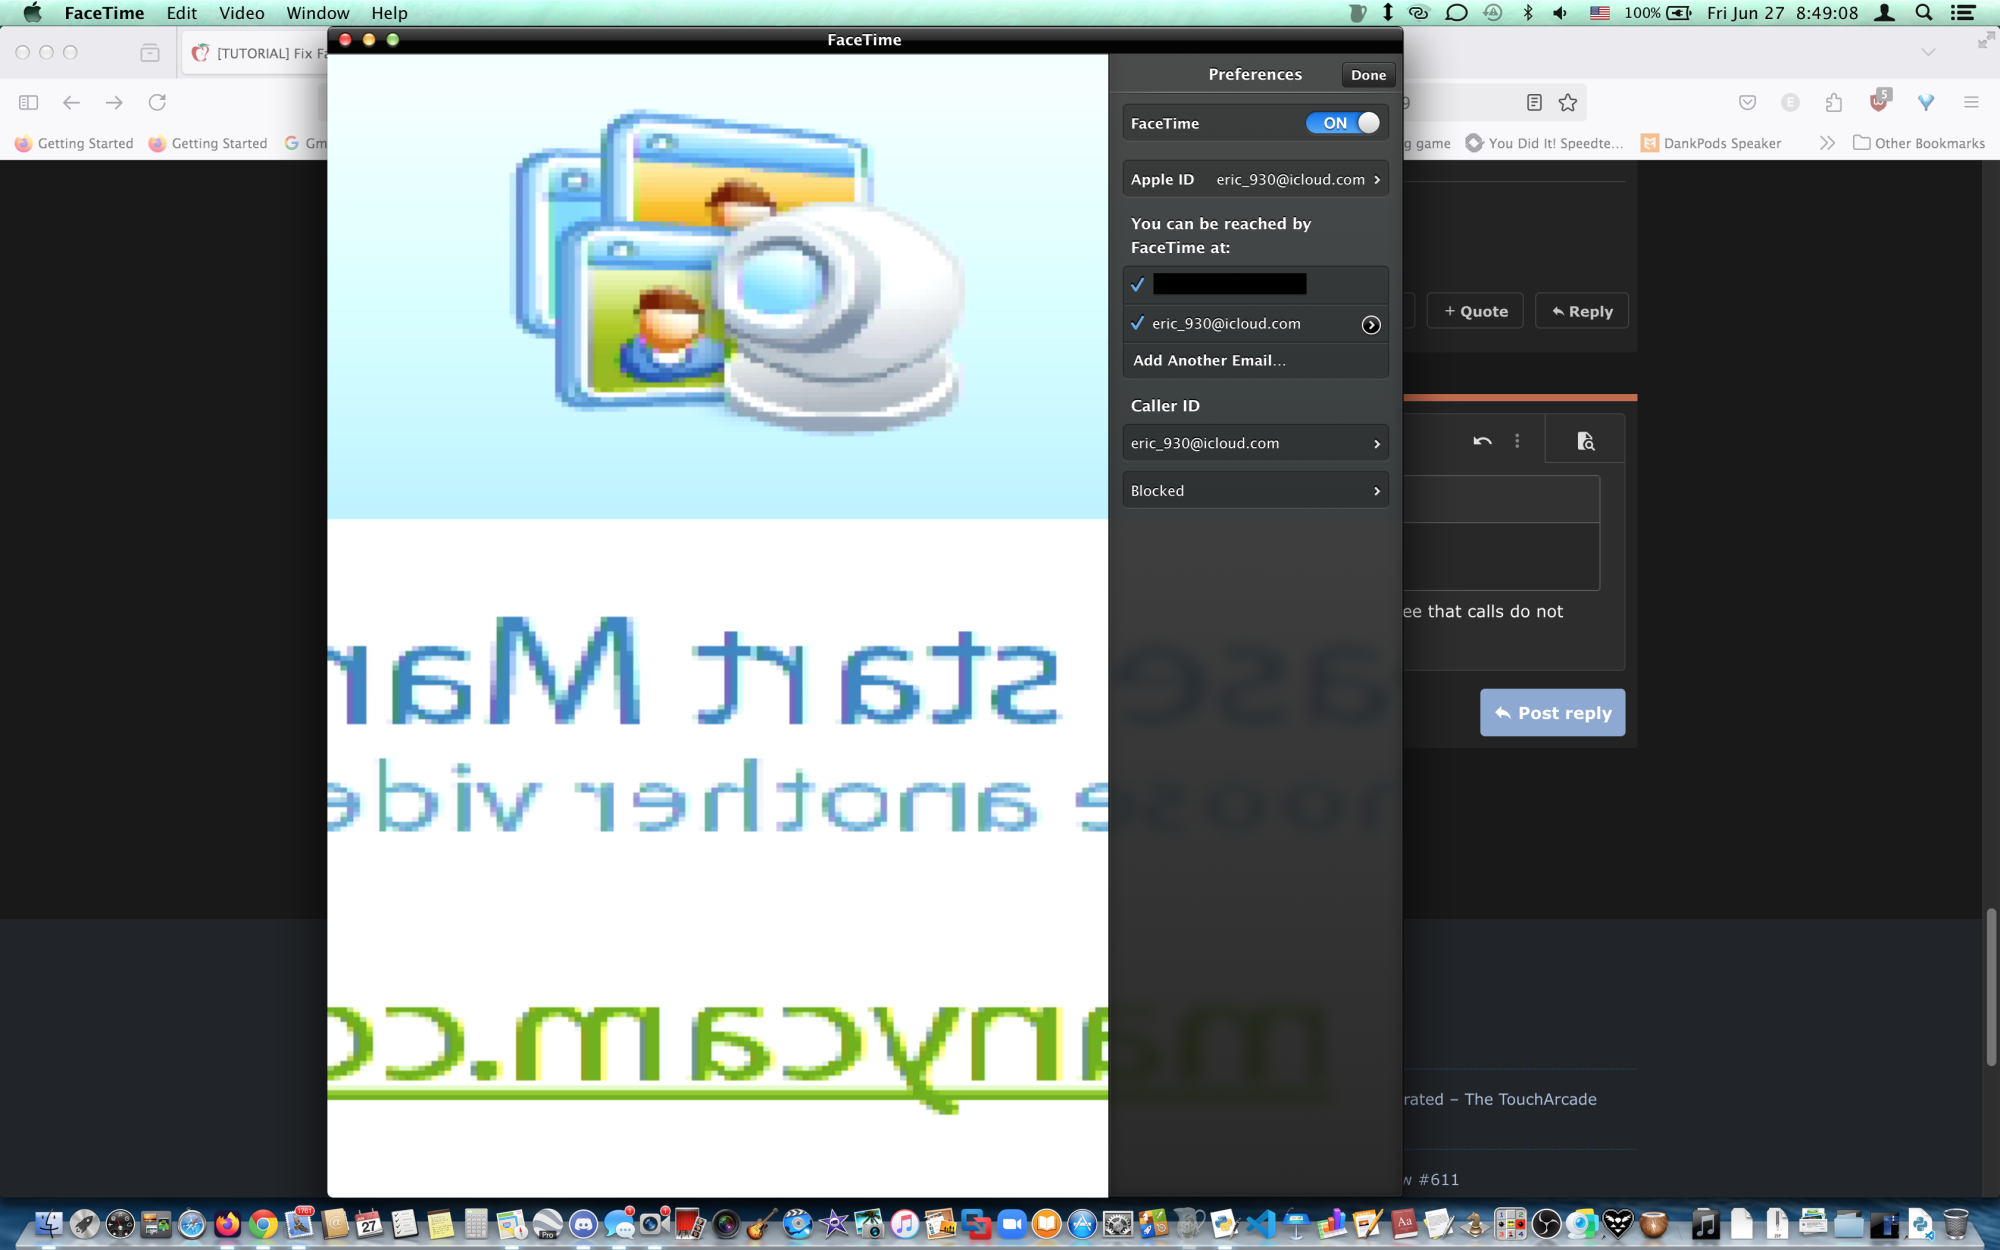This screenshot has height=1250, width=2000.
Task: Turn the FaceTime switch OFF
Action: click(x=1343, y=122)
